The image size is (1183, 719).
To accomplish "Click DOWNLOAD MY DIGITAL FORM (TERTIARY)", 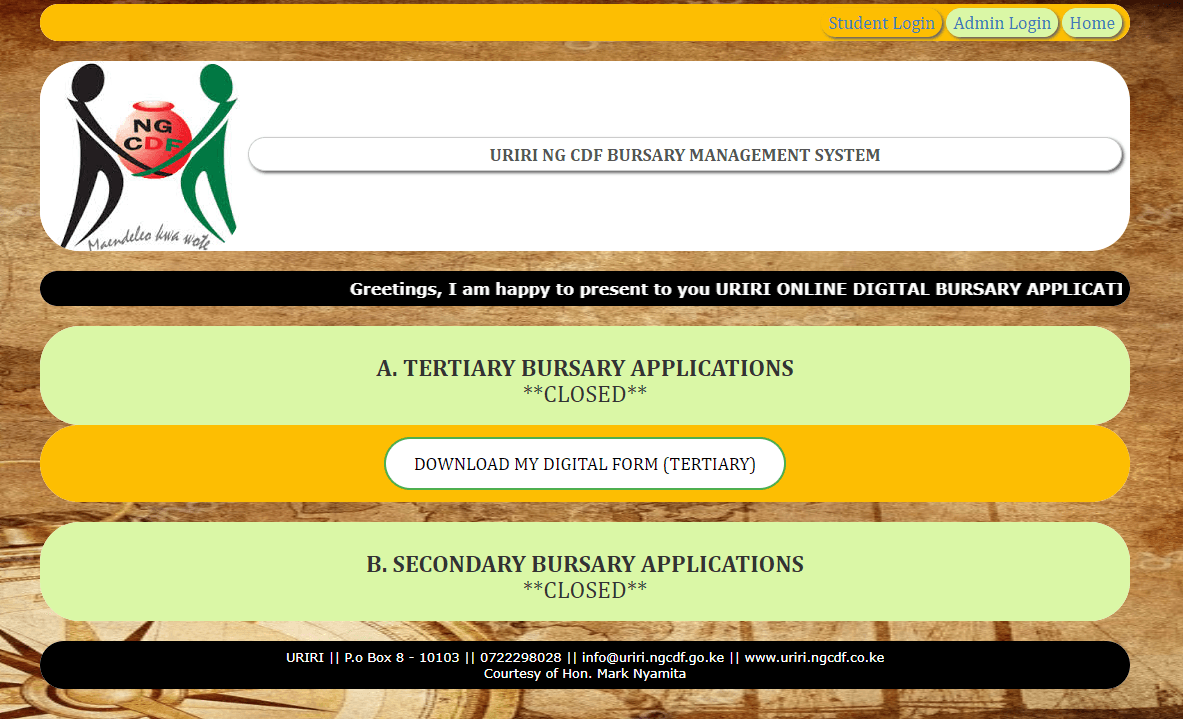I will [x=584, y=463].
